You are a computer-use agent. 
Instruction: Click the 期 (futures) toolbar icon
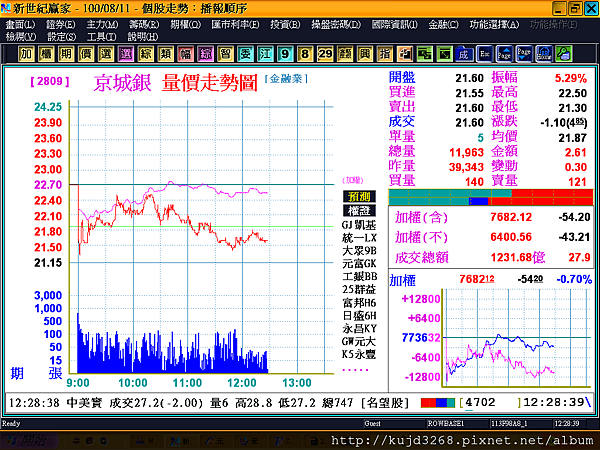[x=66, y=54]
